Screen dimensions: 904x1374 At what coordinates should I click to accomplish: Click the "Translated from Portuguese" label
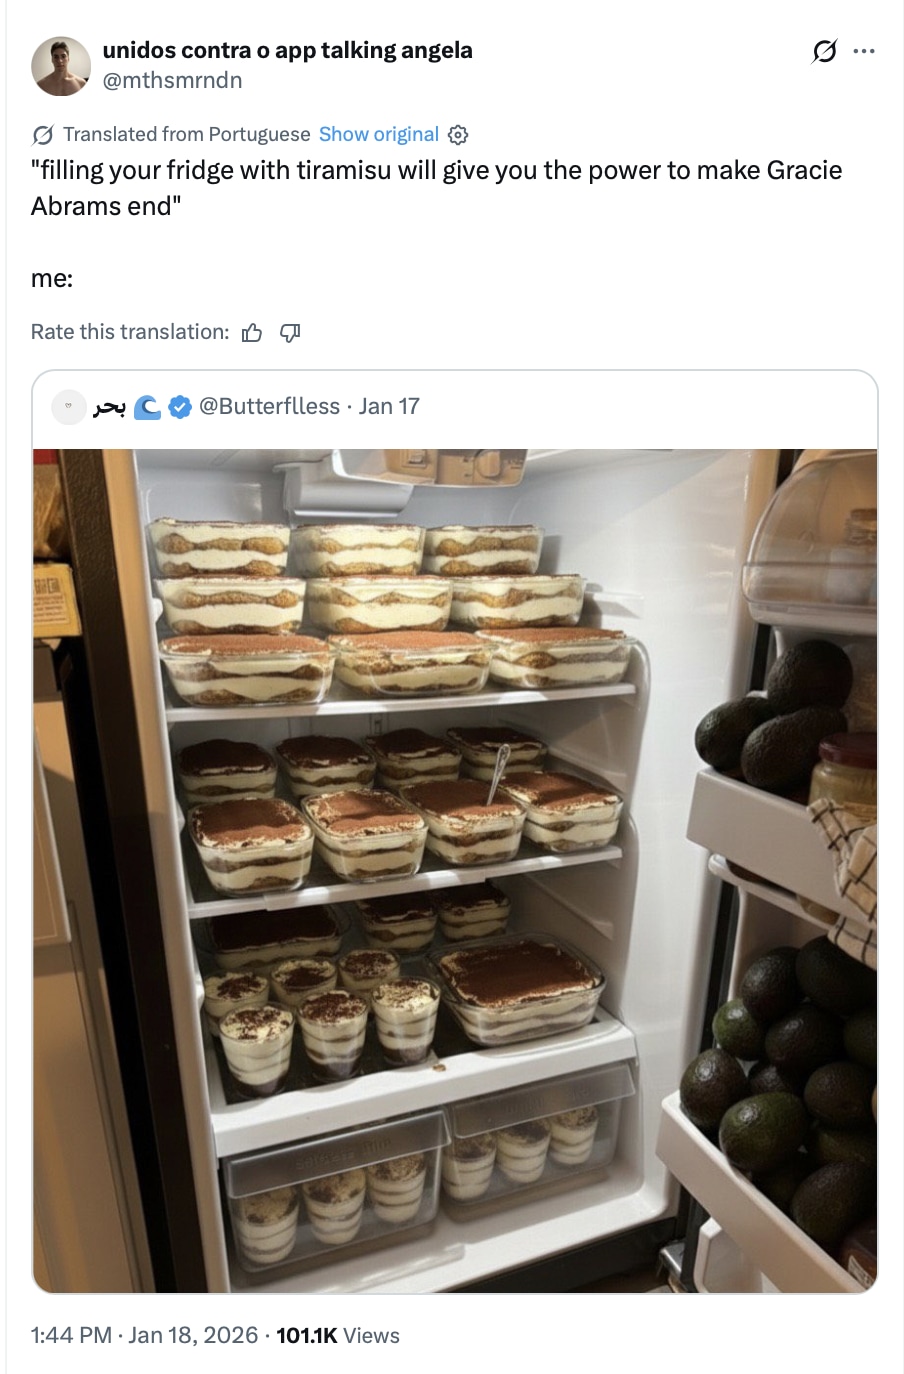click(x=186, y=135)
